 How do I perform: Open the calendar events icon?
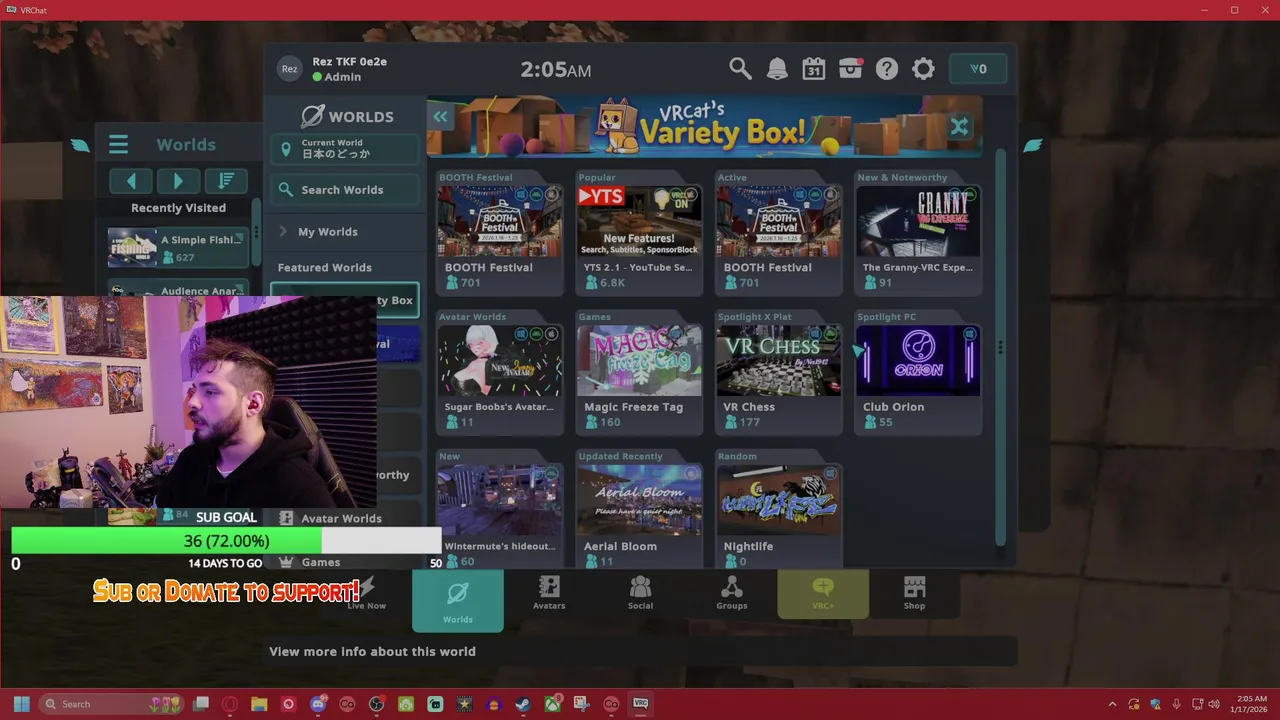coord(813,68)
